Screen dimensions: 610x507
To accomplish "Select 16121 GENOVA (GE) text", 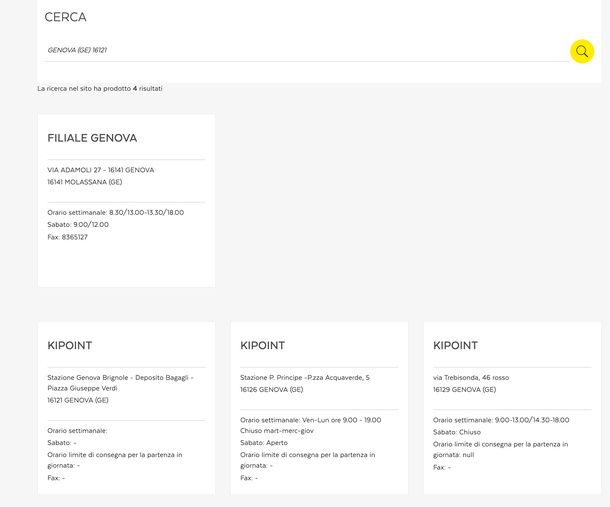I will (78, 400).
